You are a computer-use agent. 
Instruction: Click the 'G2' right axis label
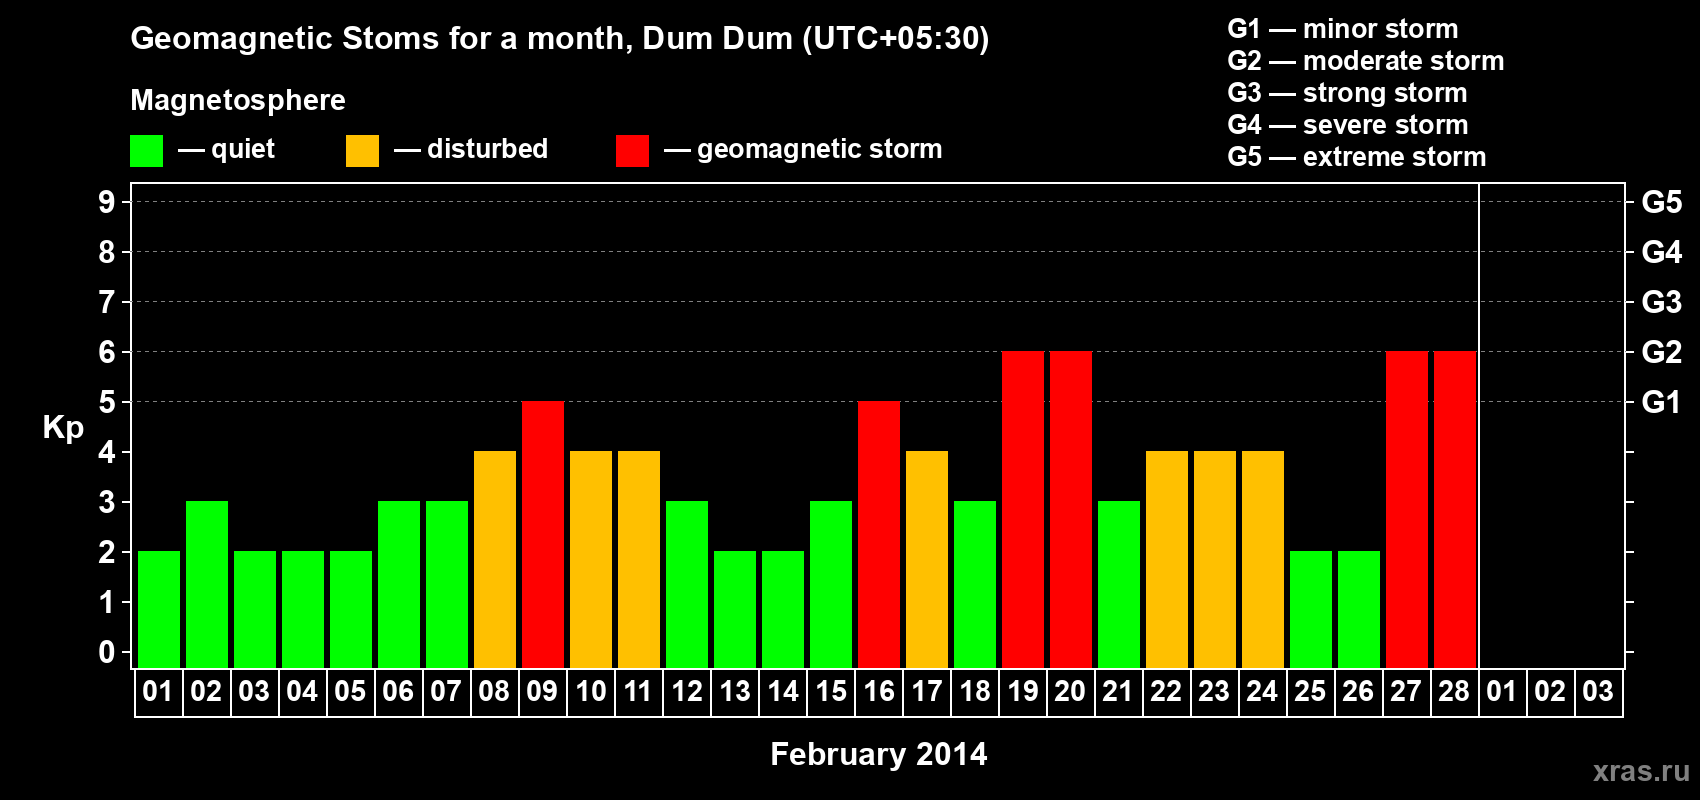coord(1662,352)
